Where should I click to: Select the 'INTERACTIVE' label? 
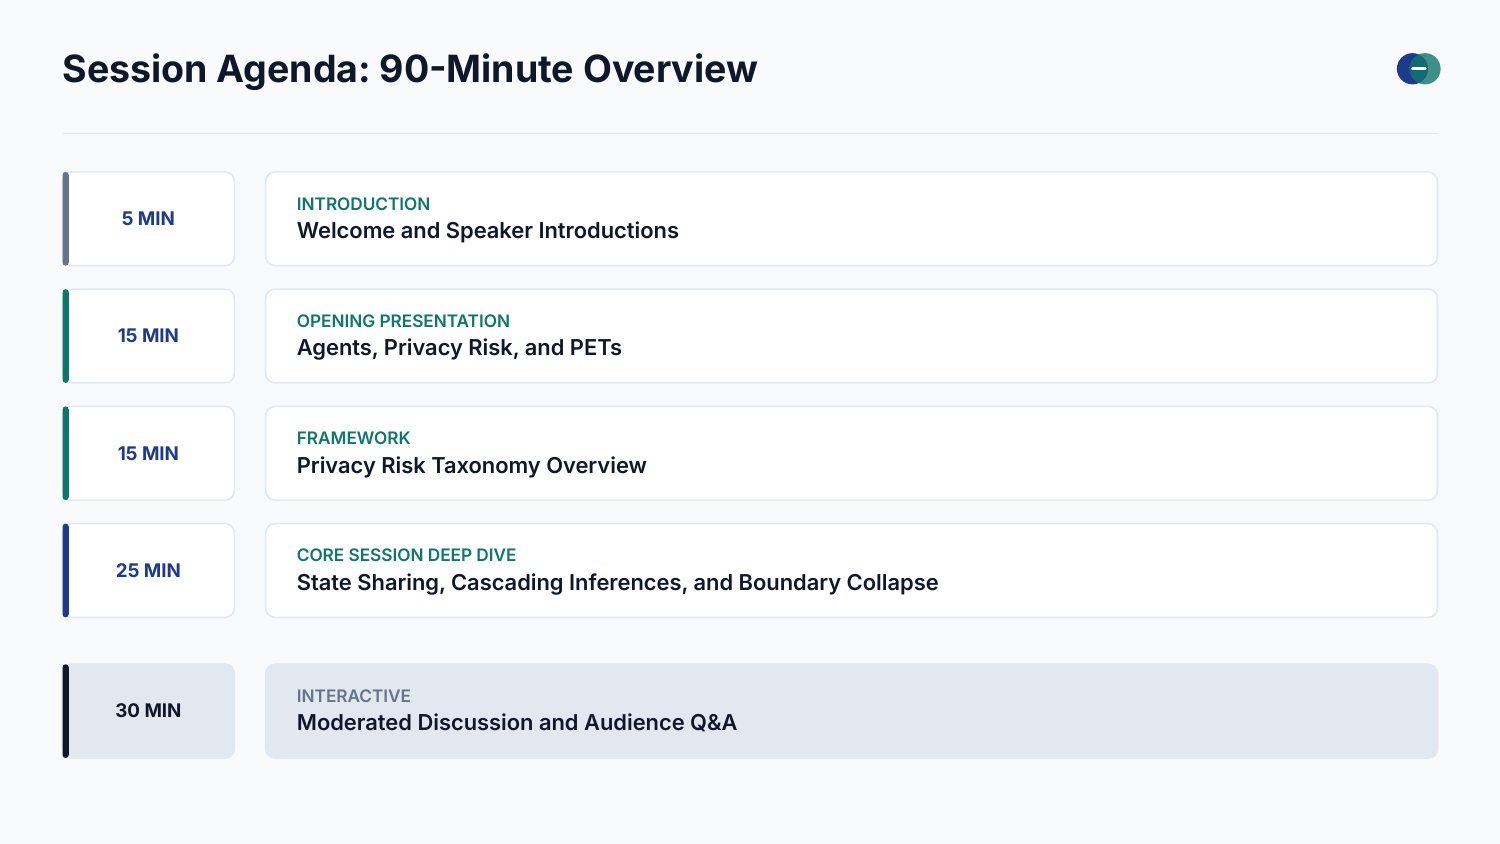[353, 696]
